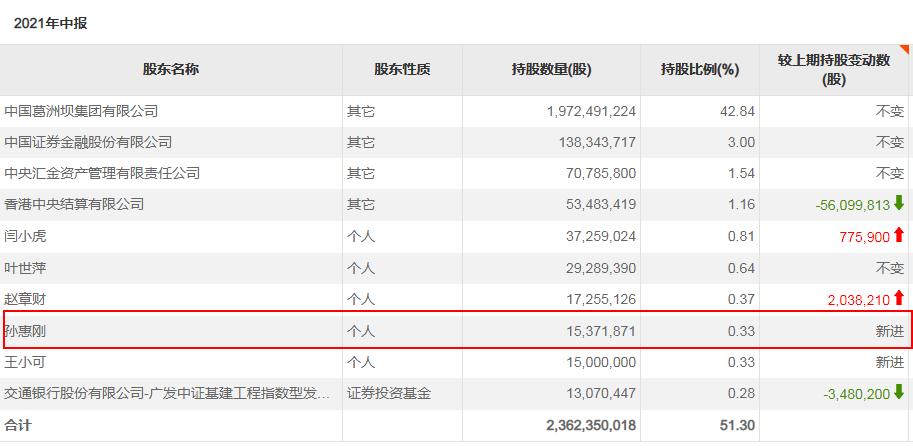913x448 pixels.
Task: Click 证券投资基金 shareholder type cell
Action: [x=389, y=394]
